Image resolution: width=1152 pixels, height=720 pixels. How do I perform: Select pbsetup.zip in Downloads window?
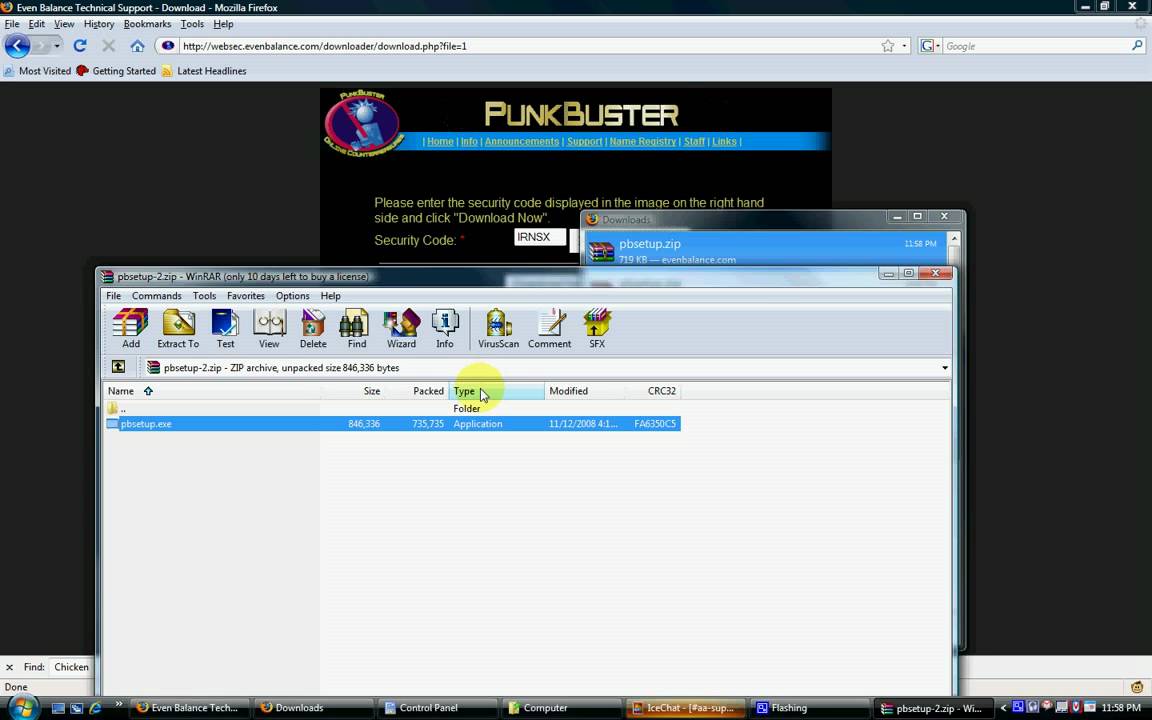(x=766, y=251)
